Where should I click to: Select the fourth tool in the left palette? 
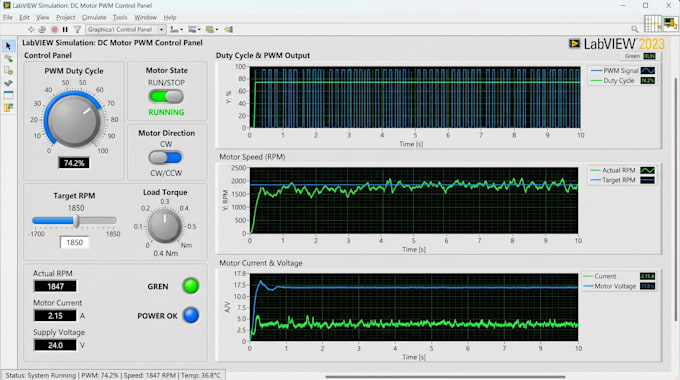pos(8,83)
